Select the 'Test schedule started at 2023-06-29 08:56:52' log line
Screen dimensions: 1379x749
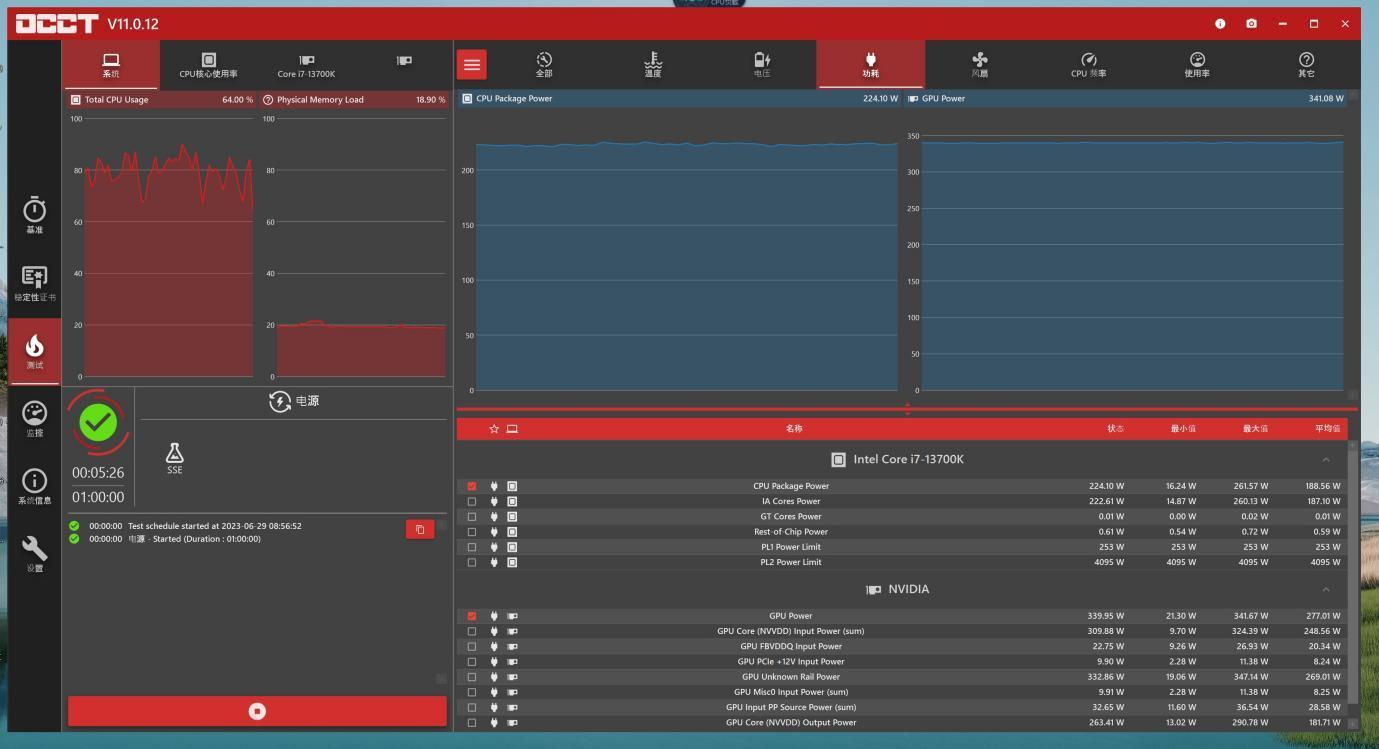215,526
